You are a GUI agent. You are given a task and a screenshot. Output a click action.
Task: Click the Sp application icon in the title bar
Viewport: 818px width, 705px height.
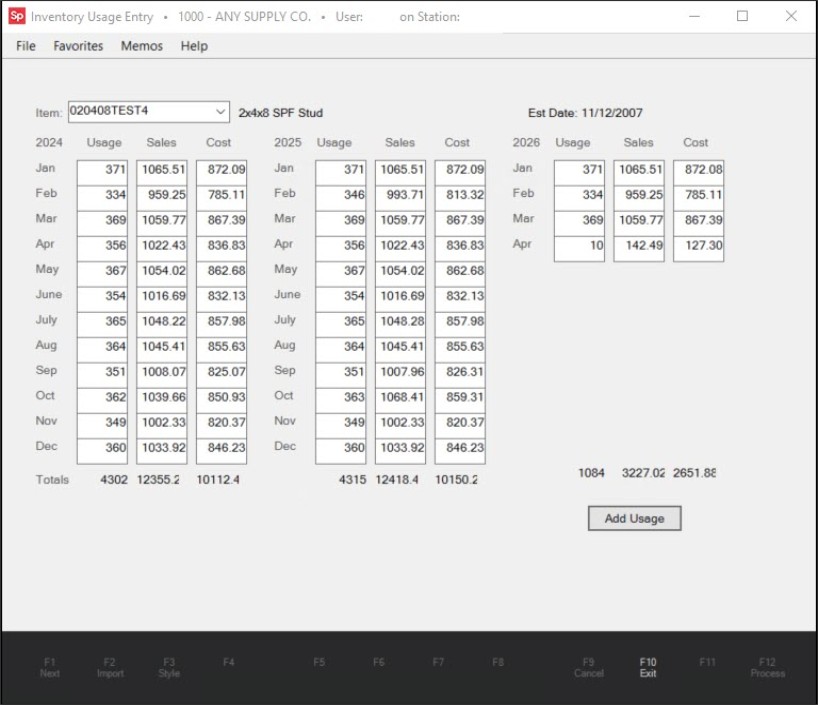pos(17,16)
